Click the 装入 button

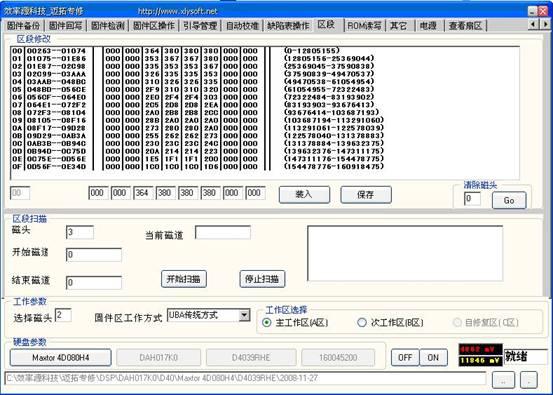[304, 194]
